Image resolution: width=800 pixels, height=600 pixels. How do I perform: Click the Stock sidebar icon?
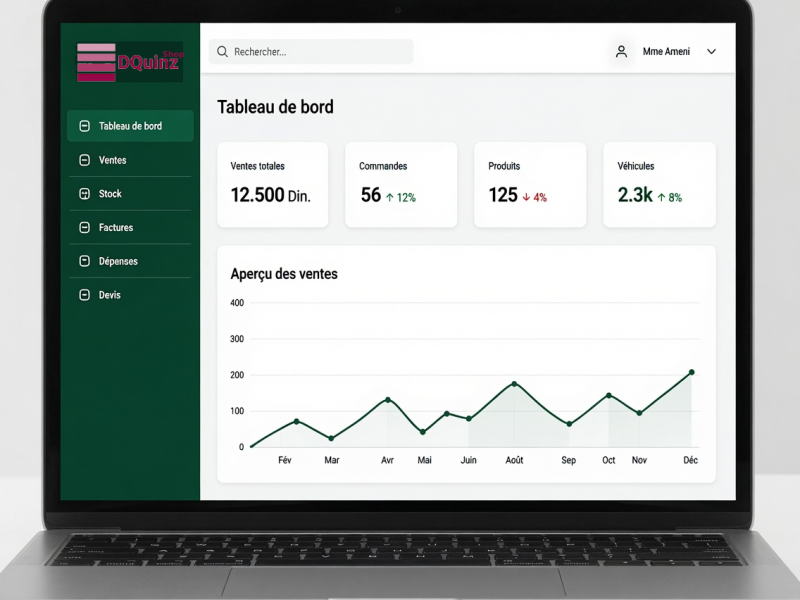point(85,194)
